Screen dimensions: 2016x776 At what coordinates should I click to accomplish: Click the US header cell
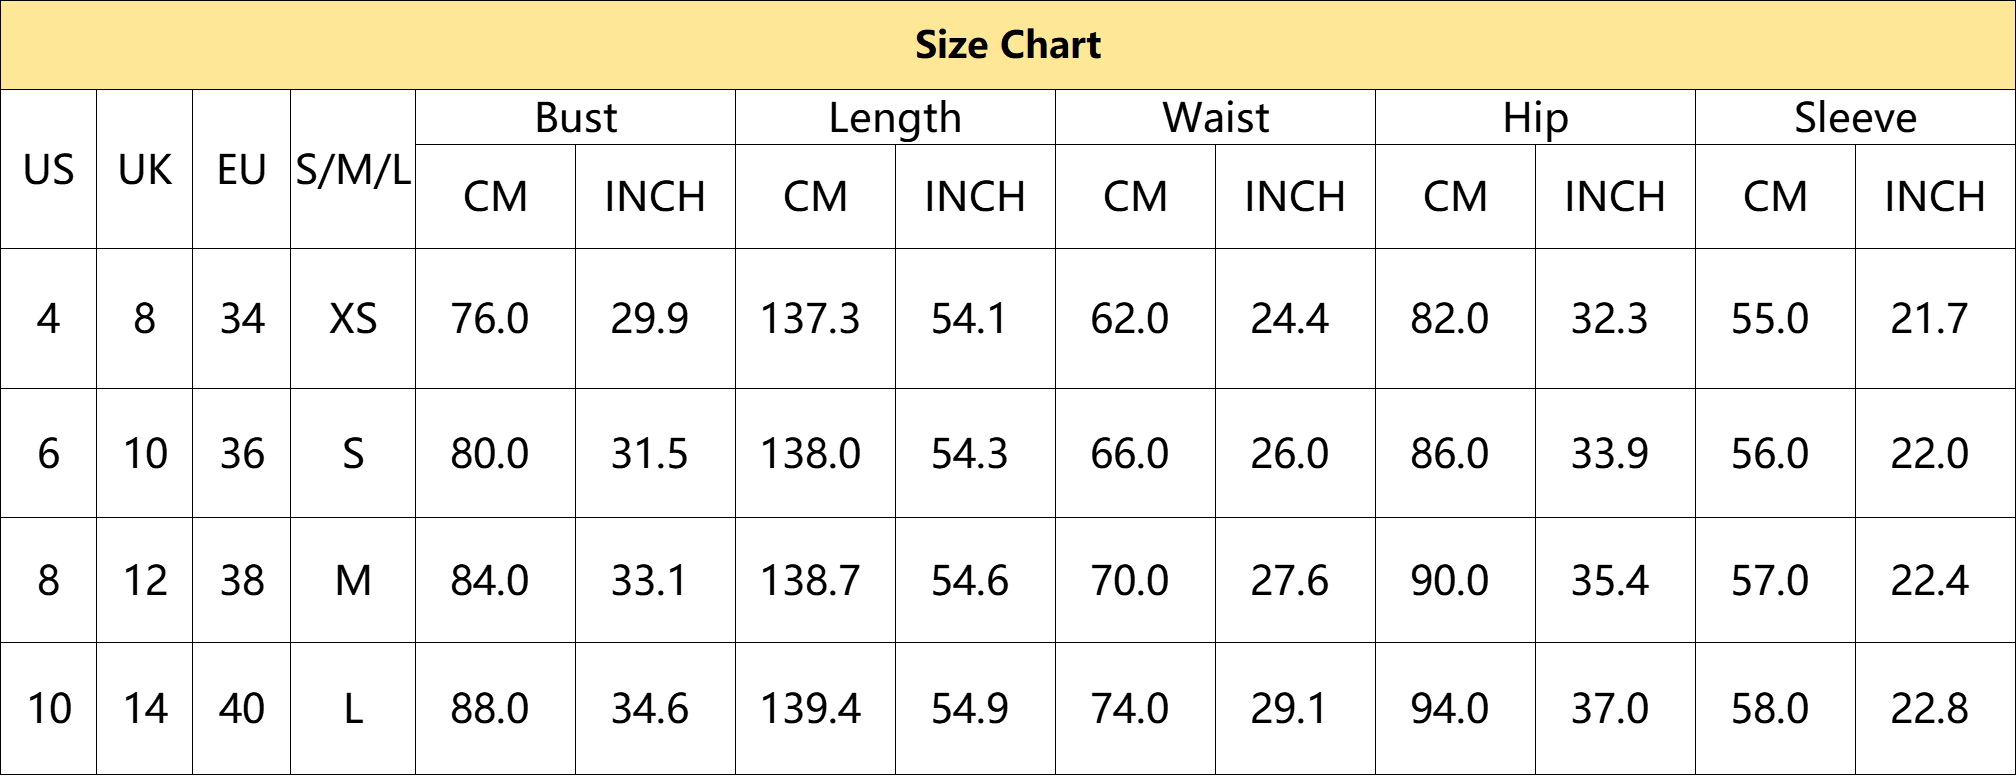coord(48,170)
